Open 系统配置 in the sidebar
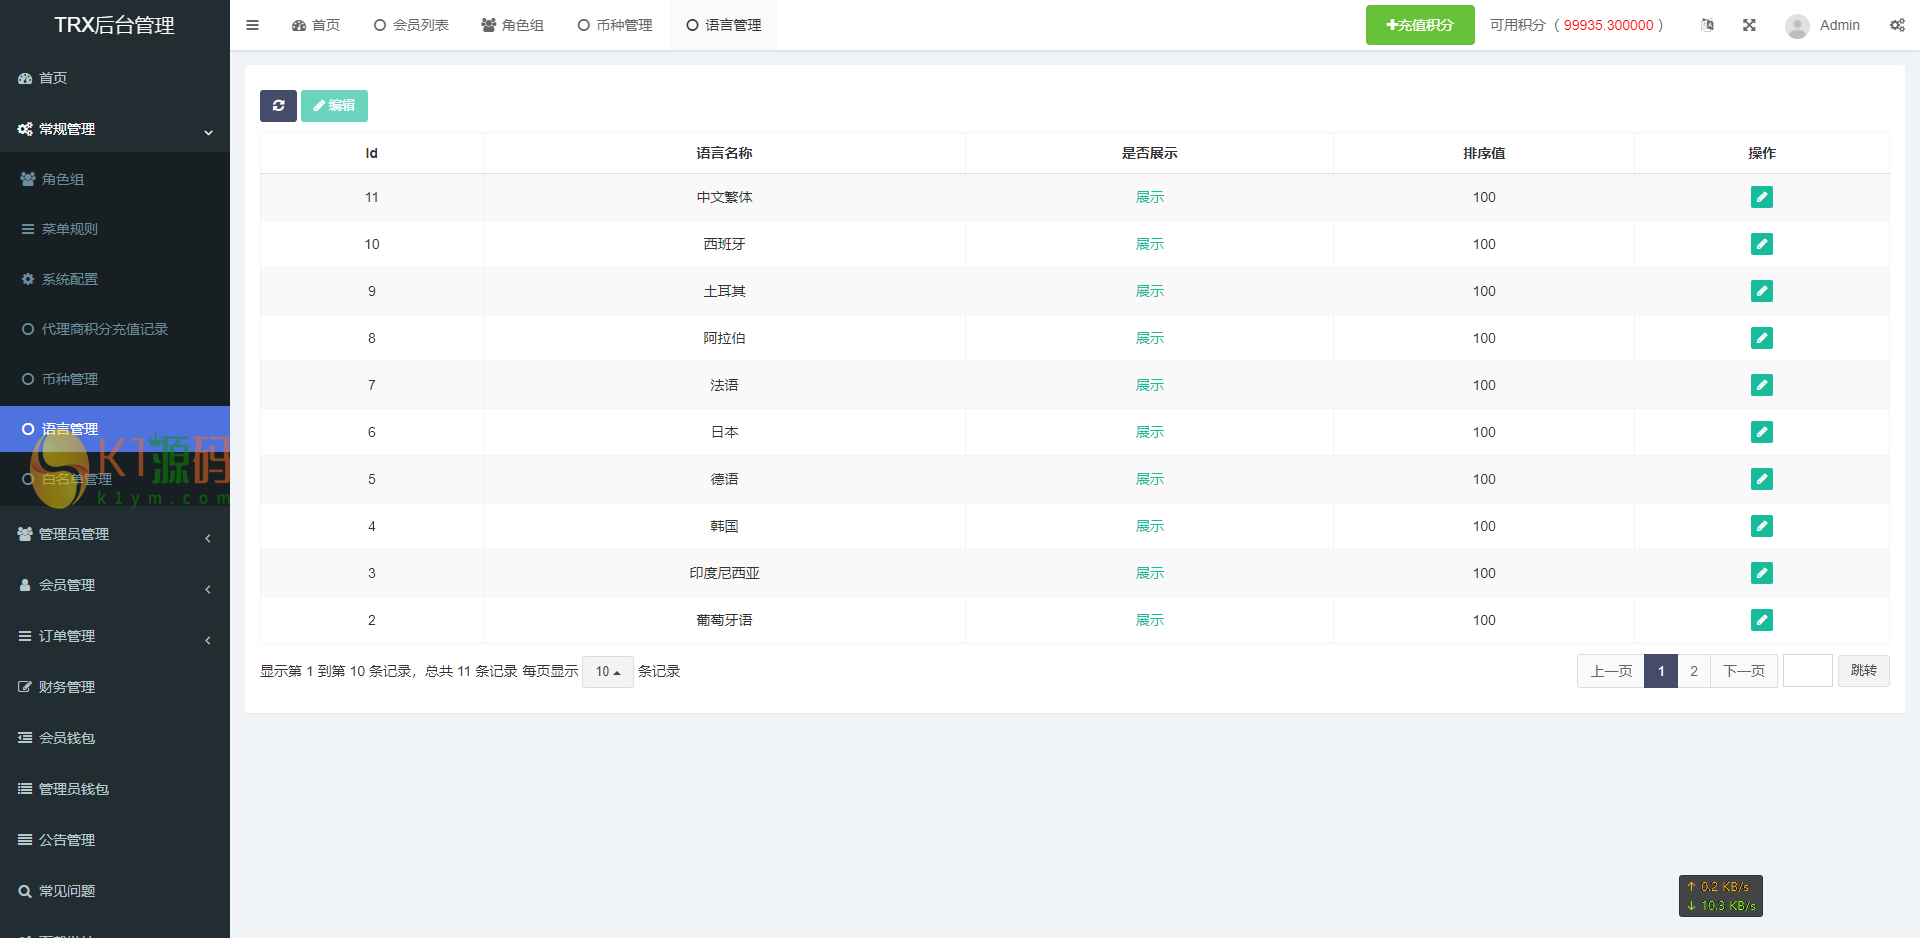 pos(70,280)
